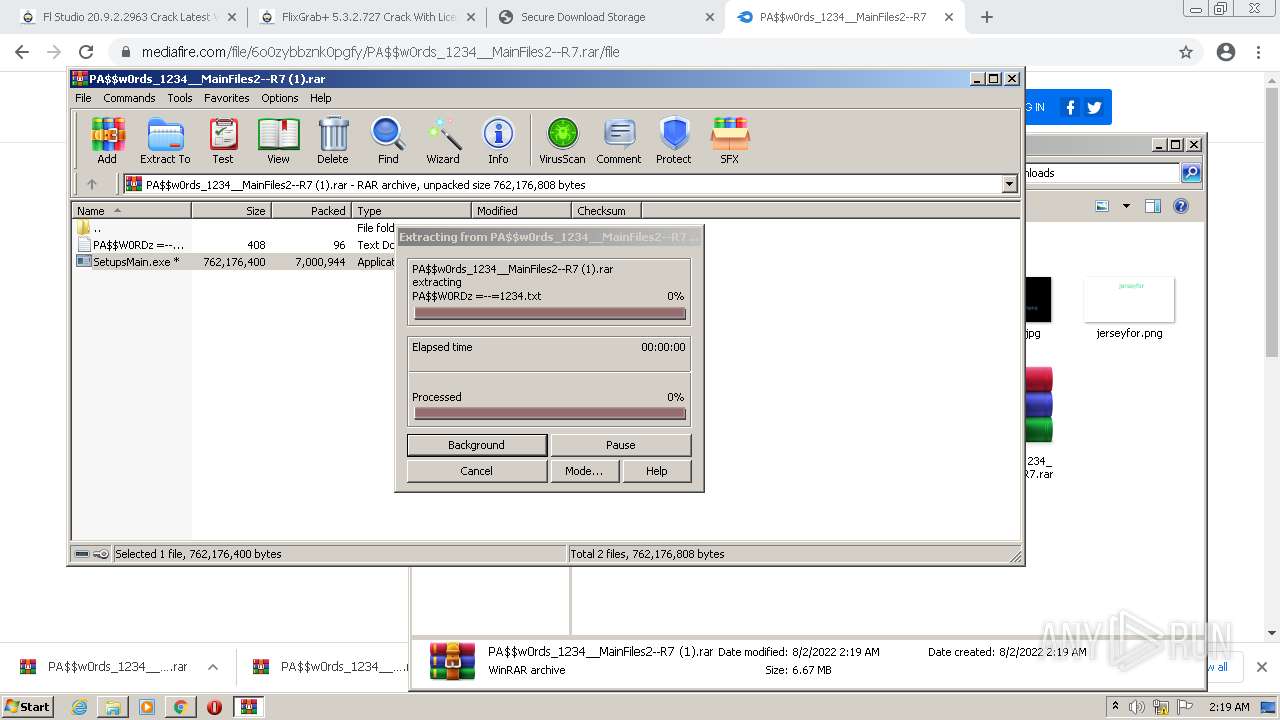
Task: Share on Twitter icon
Action: click(1094, 108)
